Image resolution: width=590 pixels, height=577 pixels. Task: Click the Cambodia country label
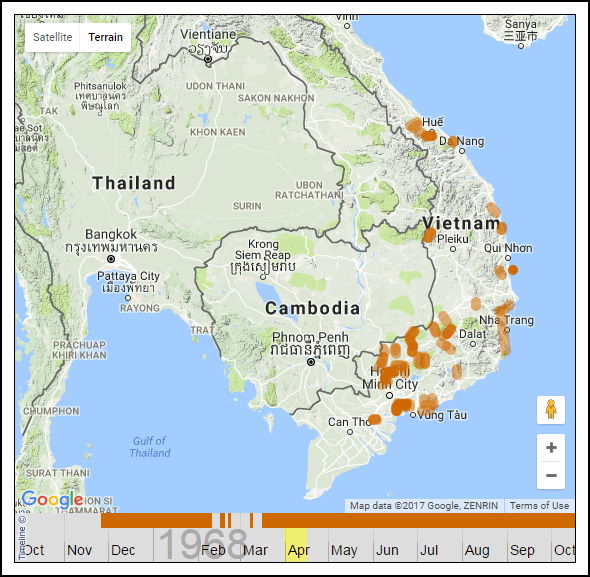[313, 308]
